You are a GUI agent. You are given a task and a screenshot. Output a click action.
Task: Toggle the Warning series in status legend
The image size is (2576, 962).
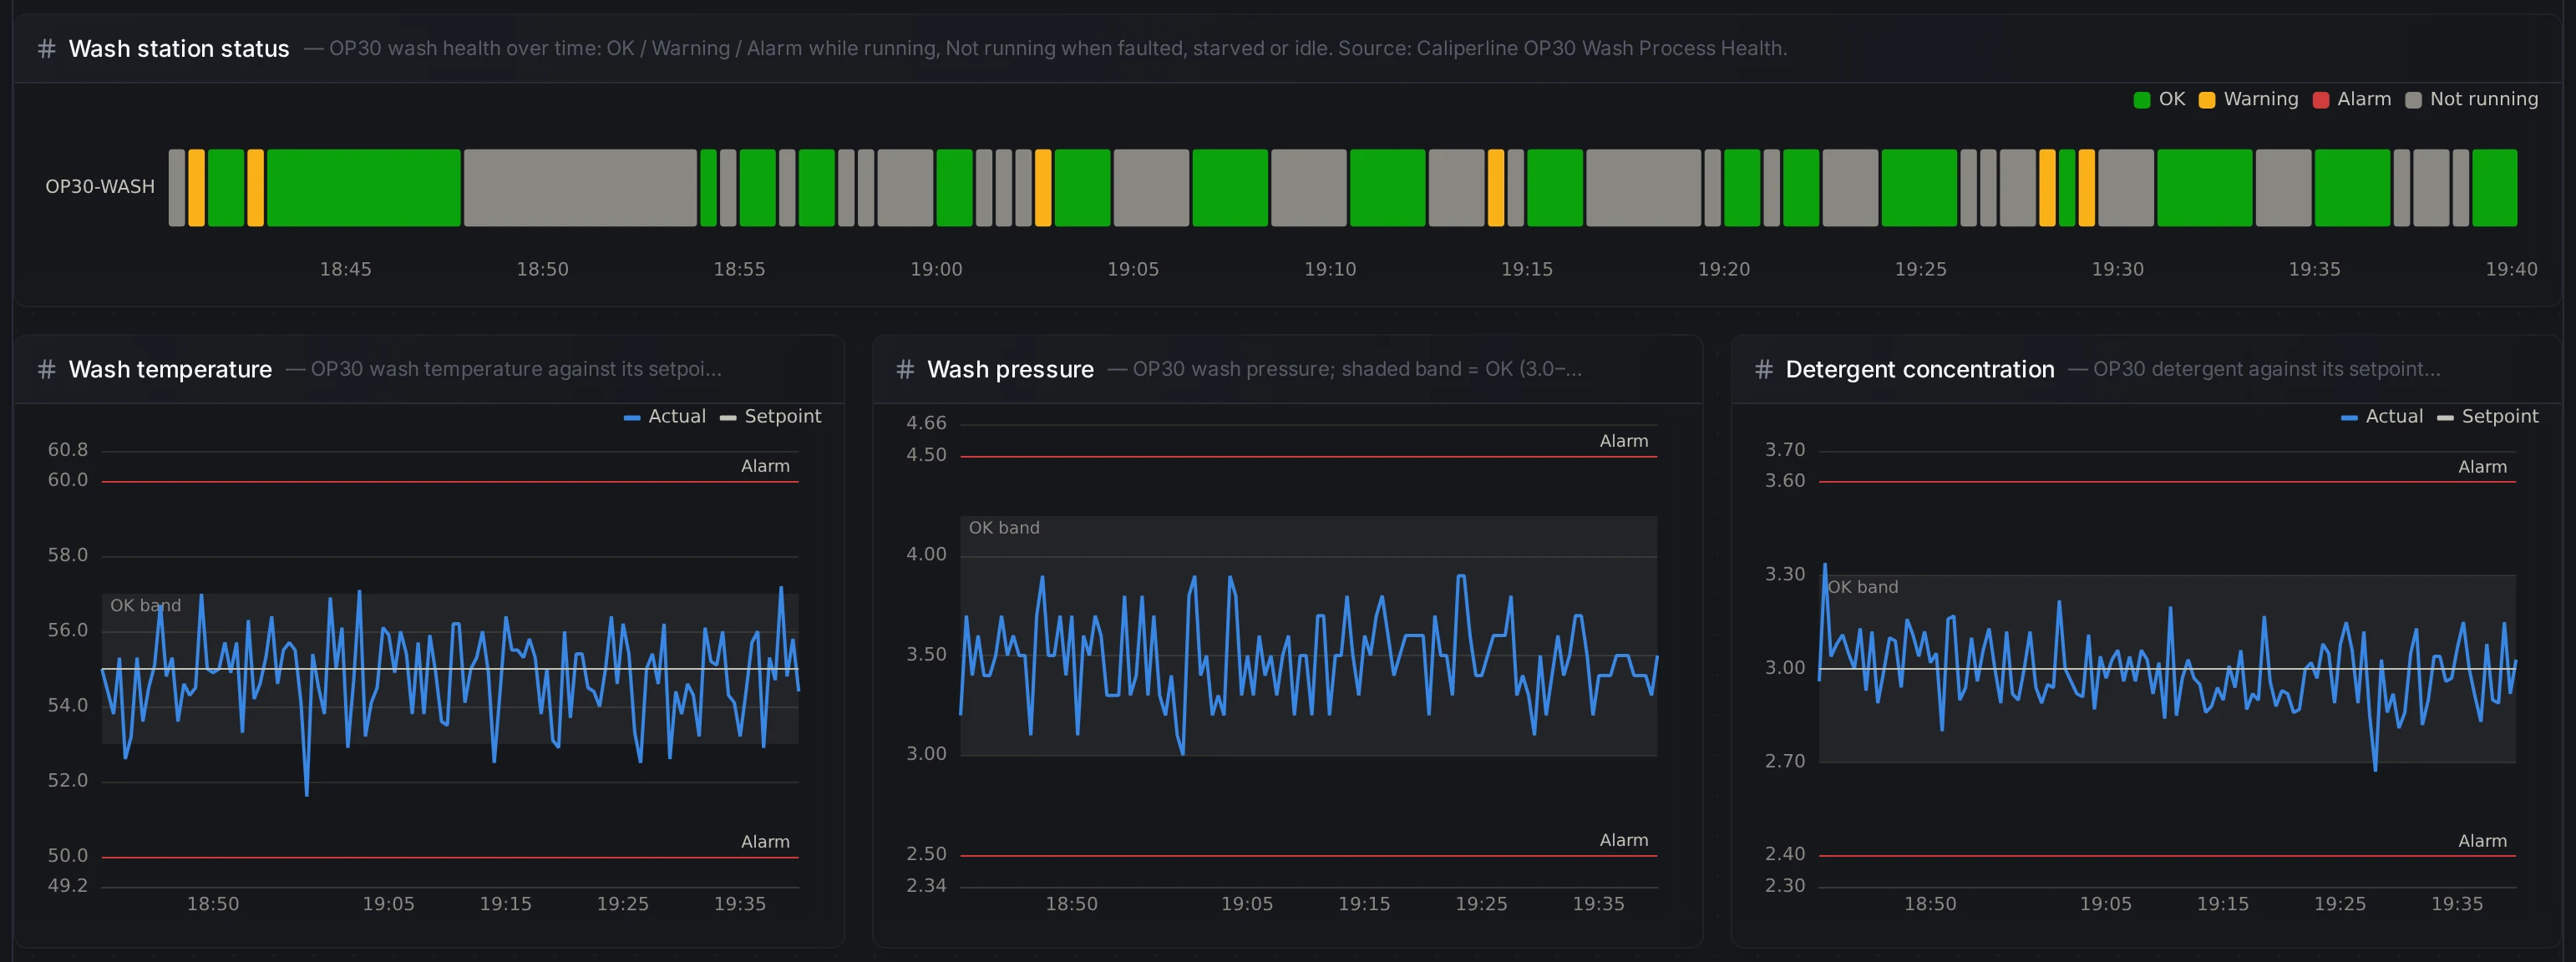click(2248, 99)
